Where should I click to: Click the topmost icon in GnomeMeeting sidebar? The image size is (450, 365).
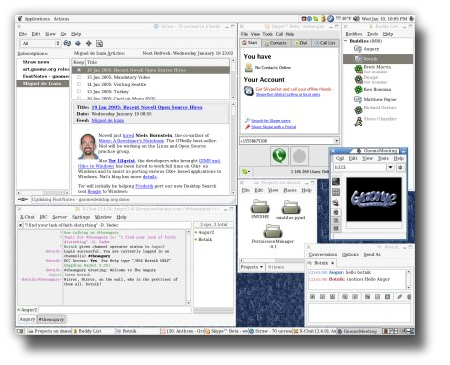pyautogui.click(x=336, y=182)
